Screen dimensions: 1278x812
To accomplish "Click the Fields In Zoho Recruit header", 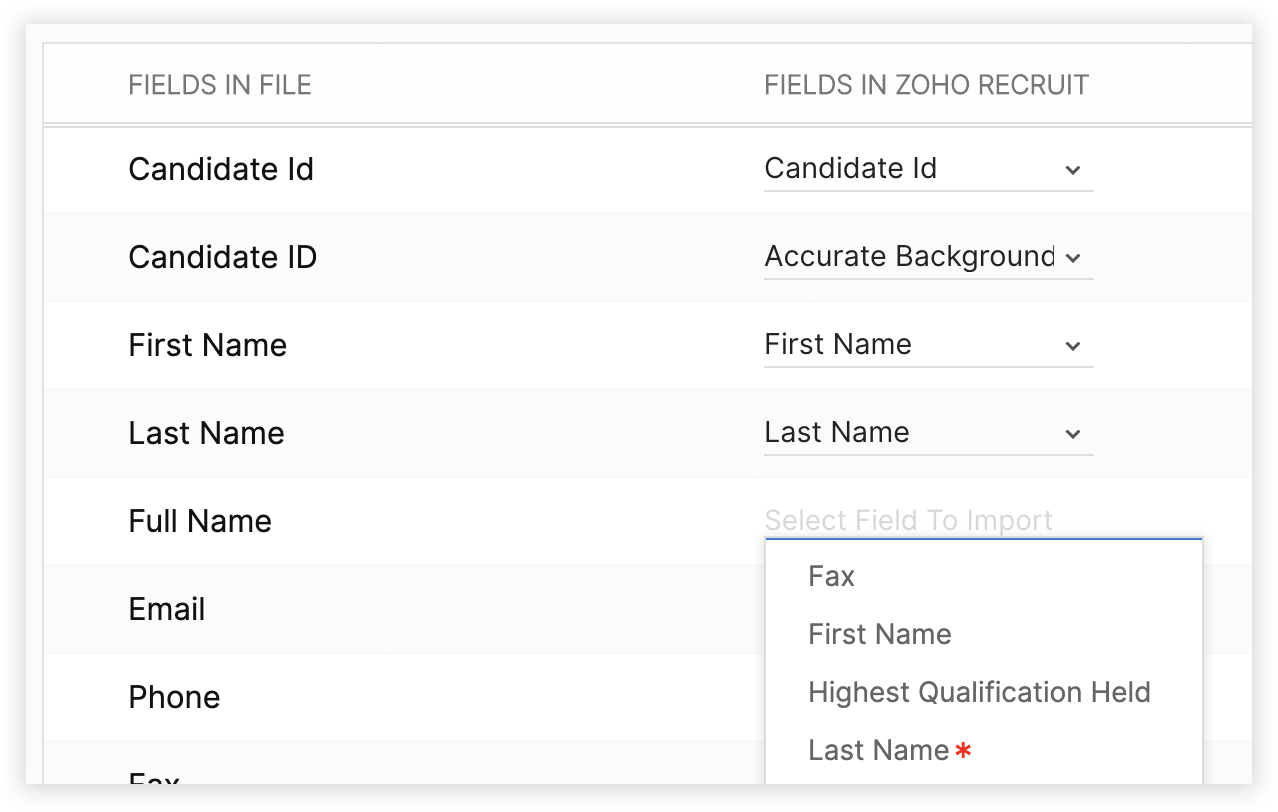I will click(926, 85).
